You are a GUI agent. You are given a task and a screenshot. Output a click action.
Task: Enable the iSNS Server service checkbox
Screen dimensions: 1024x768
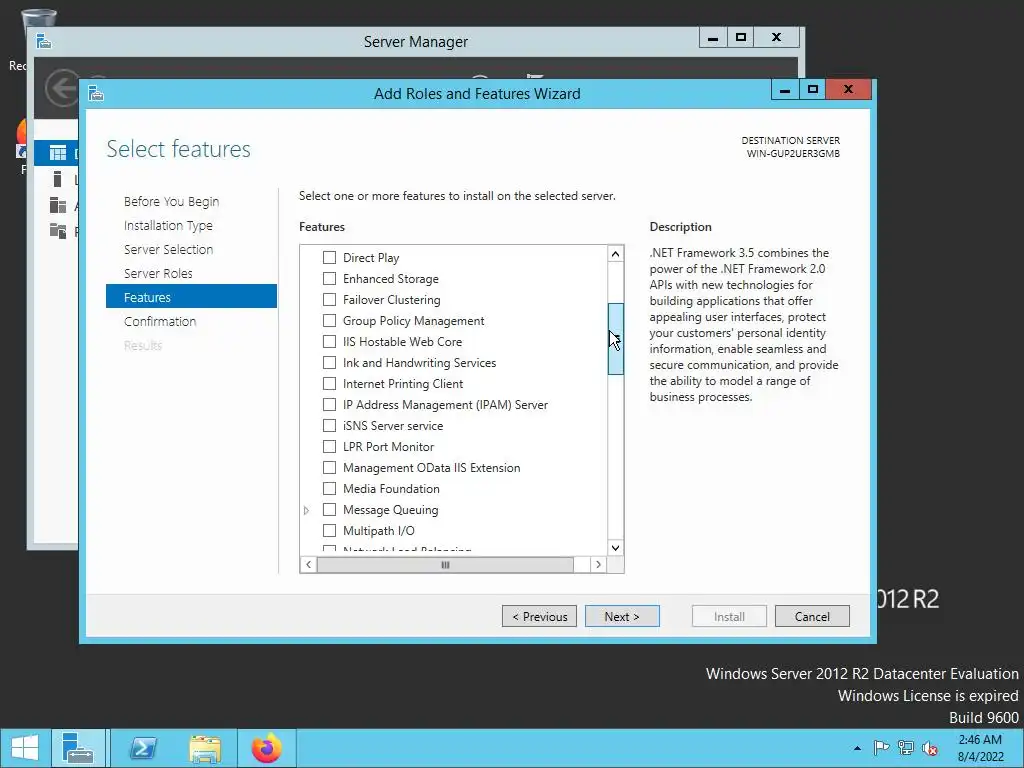click(x=329, y=425)
